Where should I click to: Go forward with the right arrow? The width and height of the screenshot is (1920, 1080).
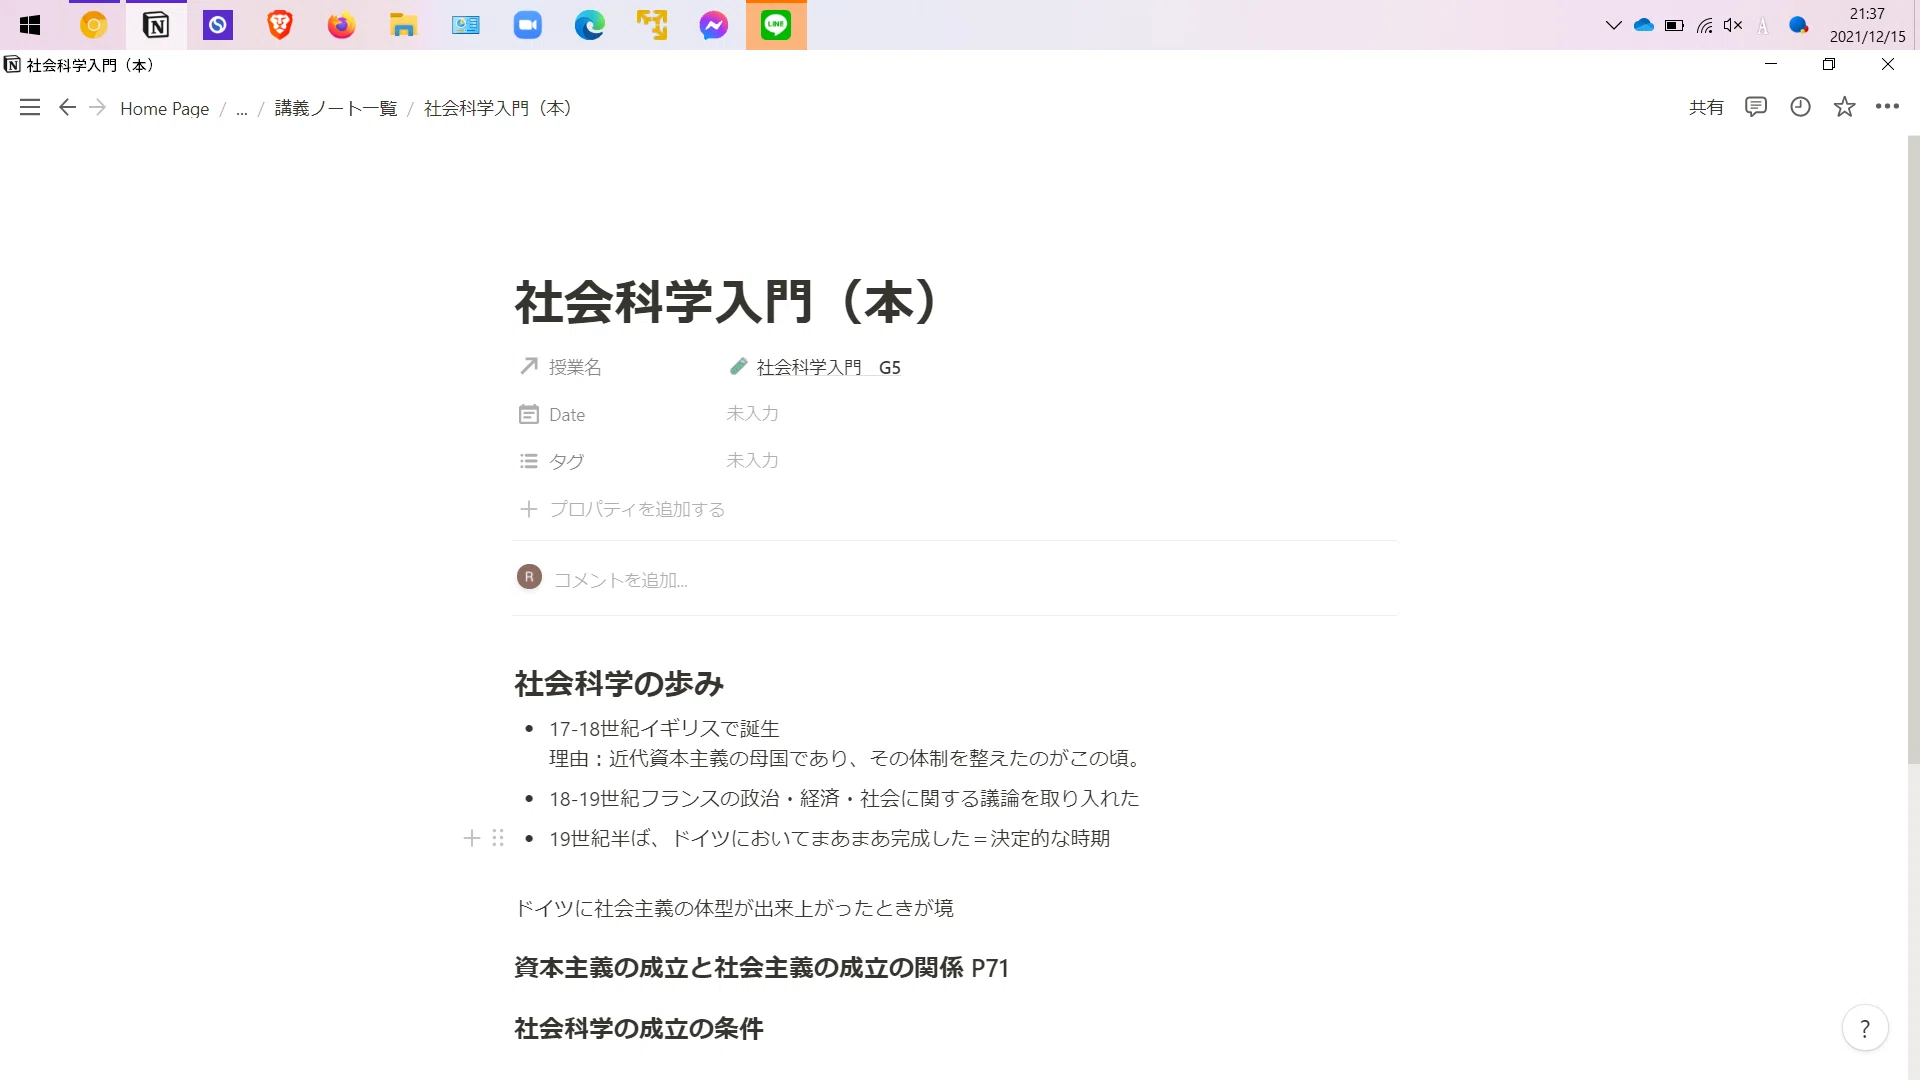97,107
